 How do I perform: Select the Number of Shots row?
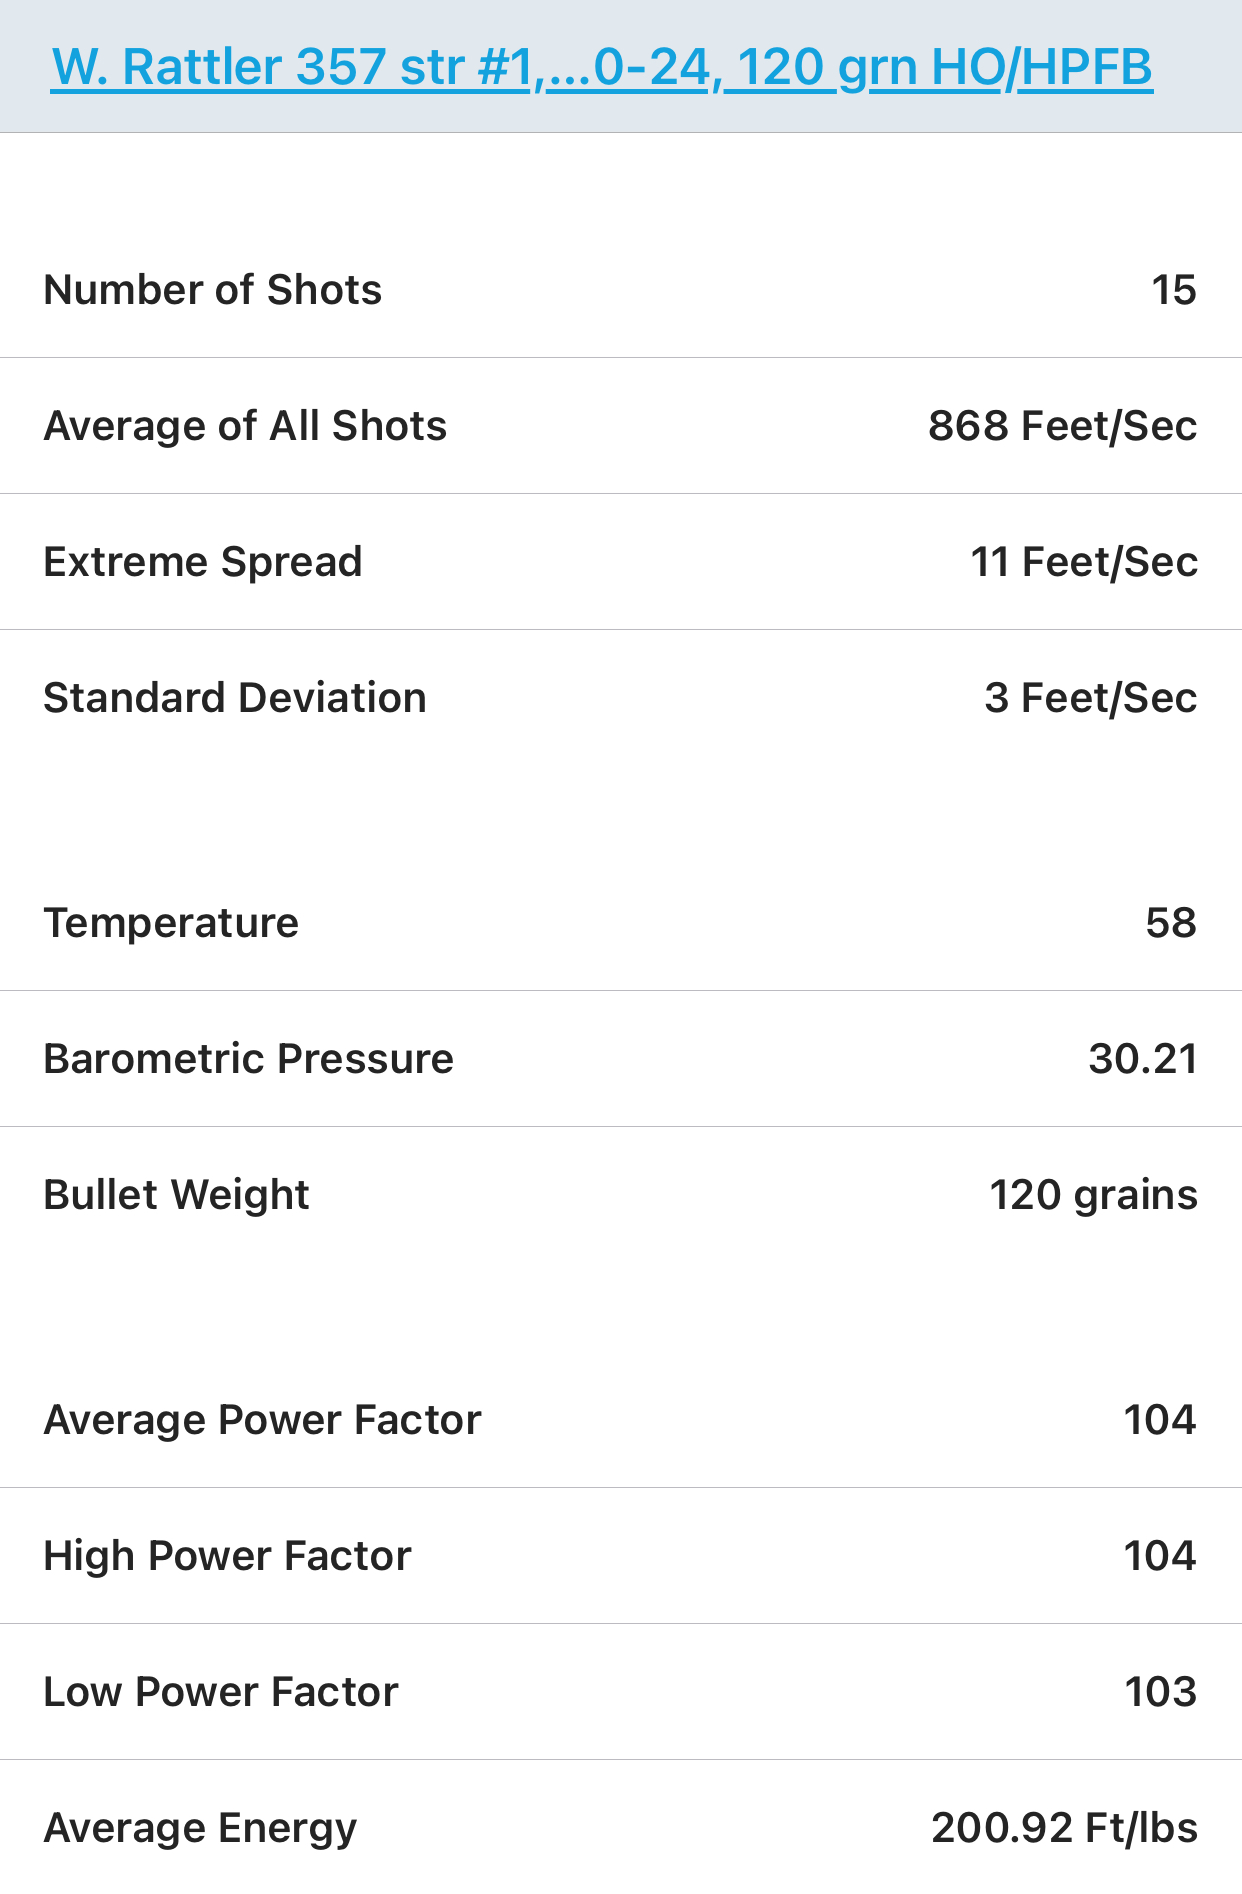coord(621,290)
